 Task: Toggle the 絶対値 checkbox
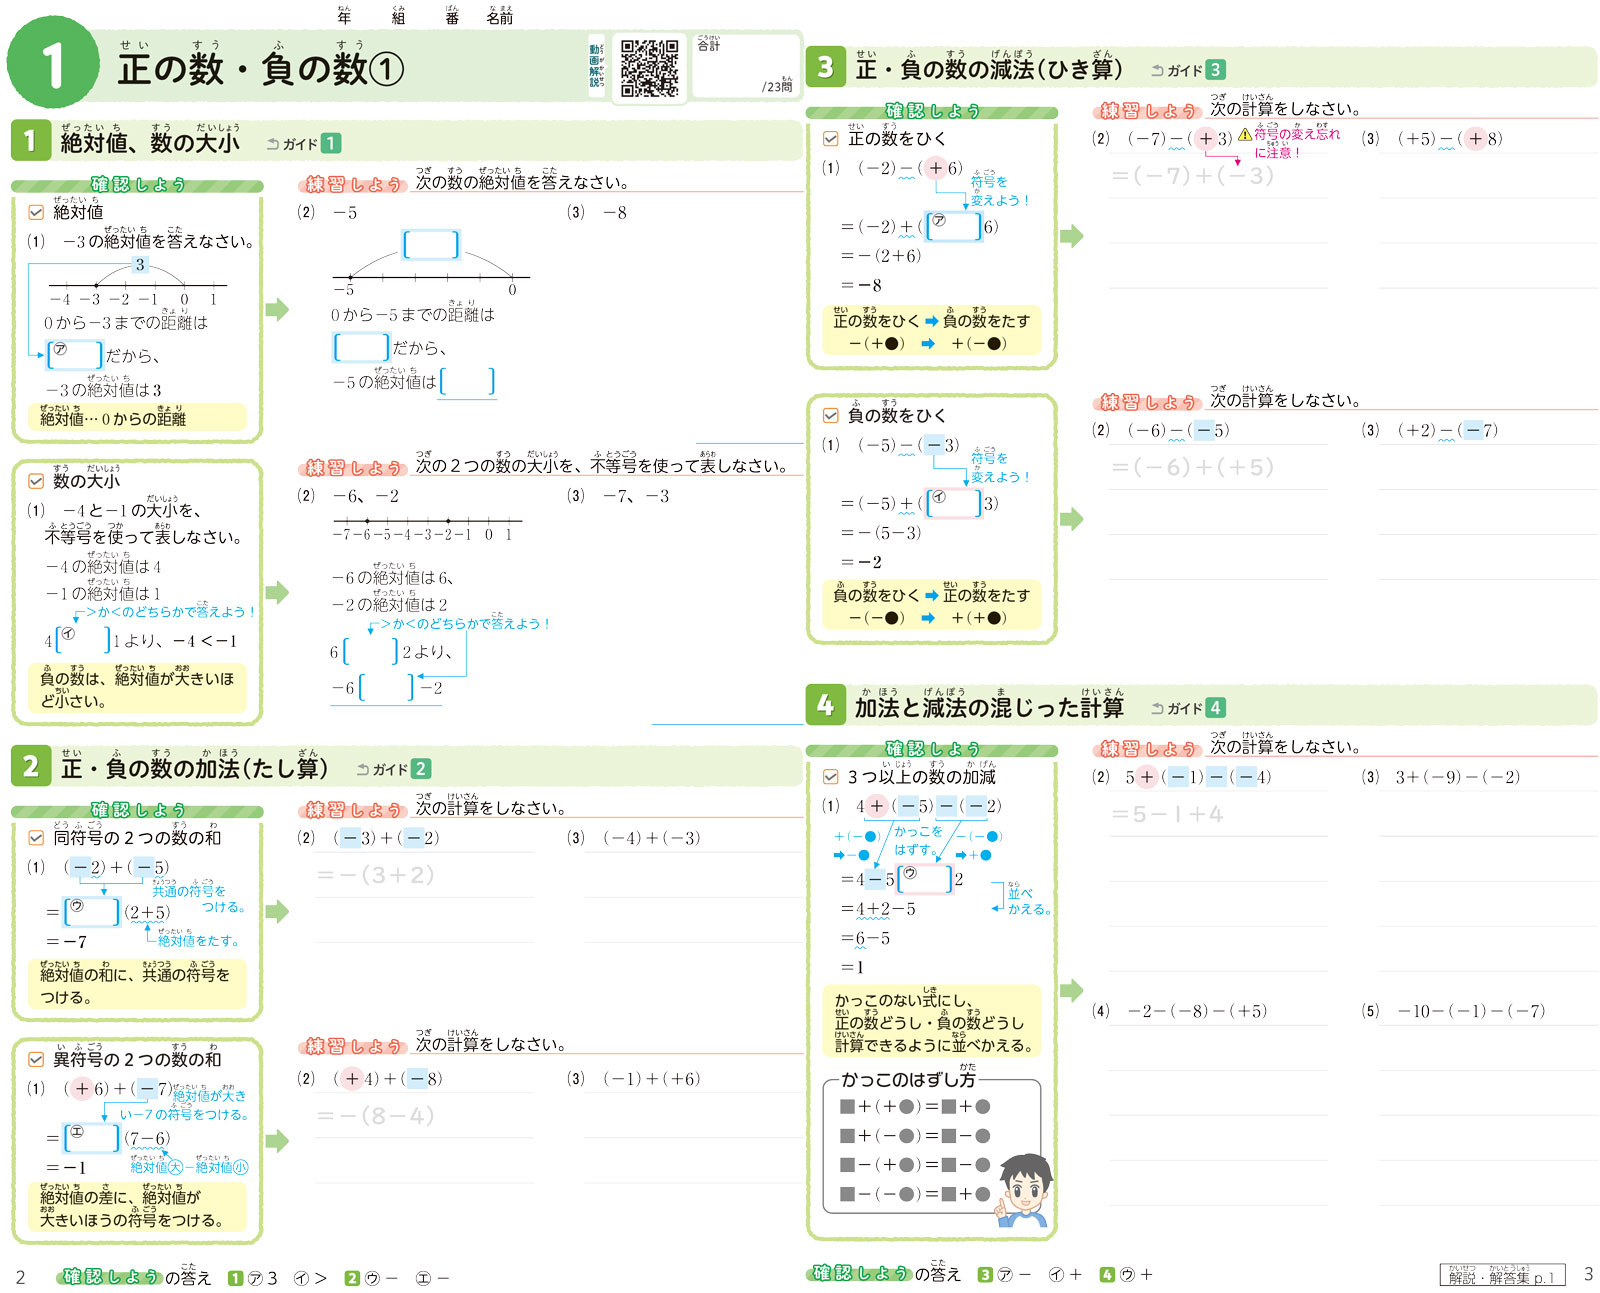coord(36,212)
